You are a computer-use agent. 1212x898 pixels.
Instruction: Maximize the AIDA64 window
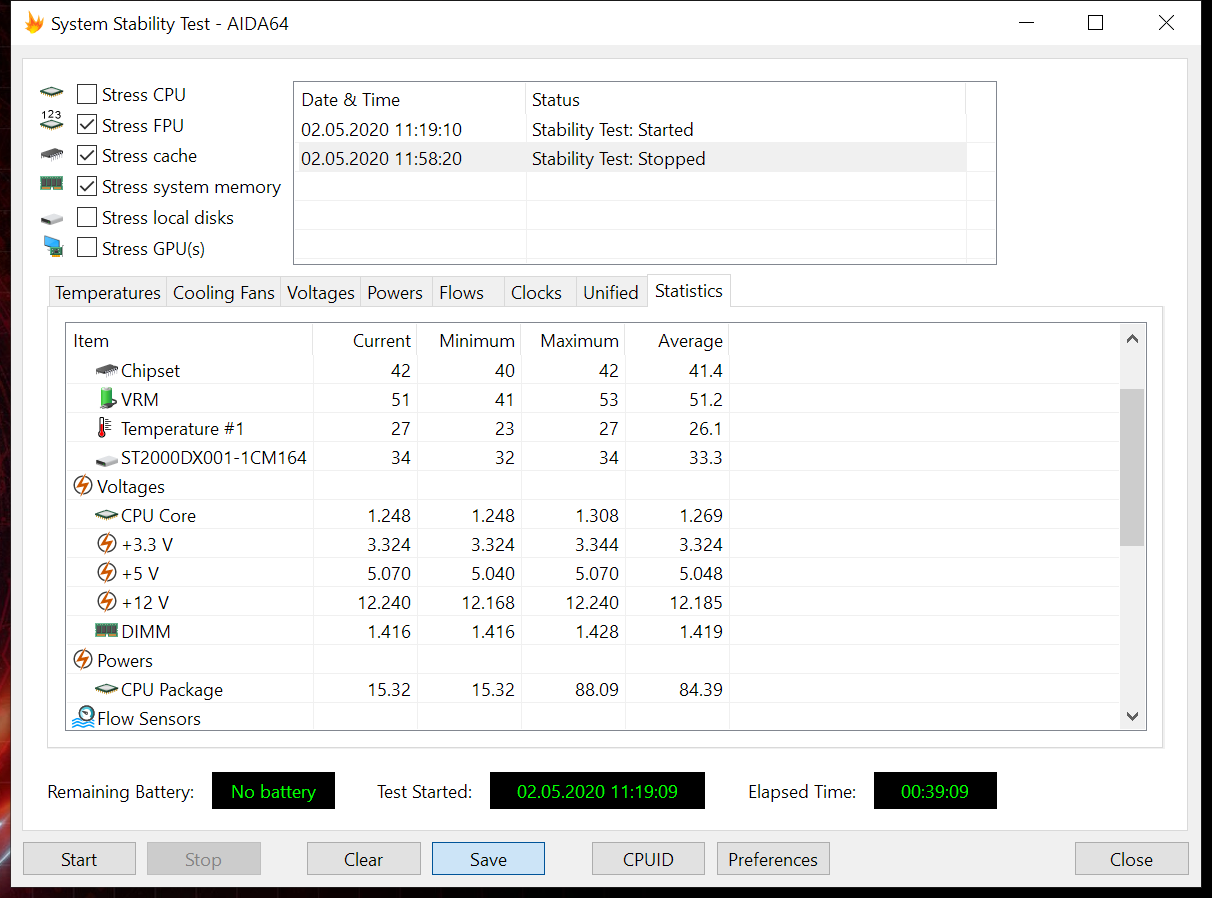tap(1095, 23)
